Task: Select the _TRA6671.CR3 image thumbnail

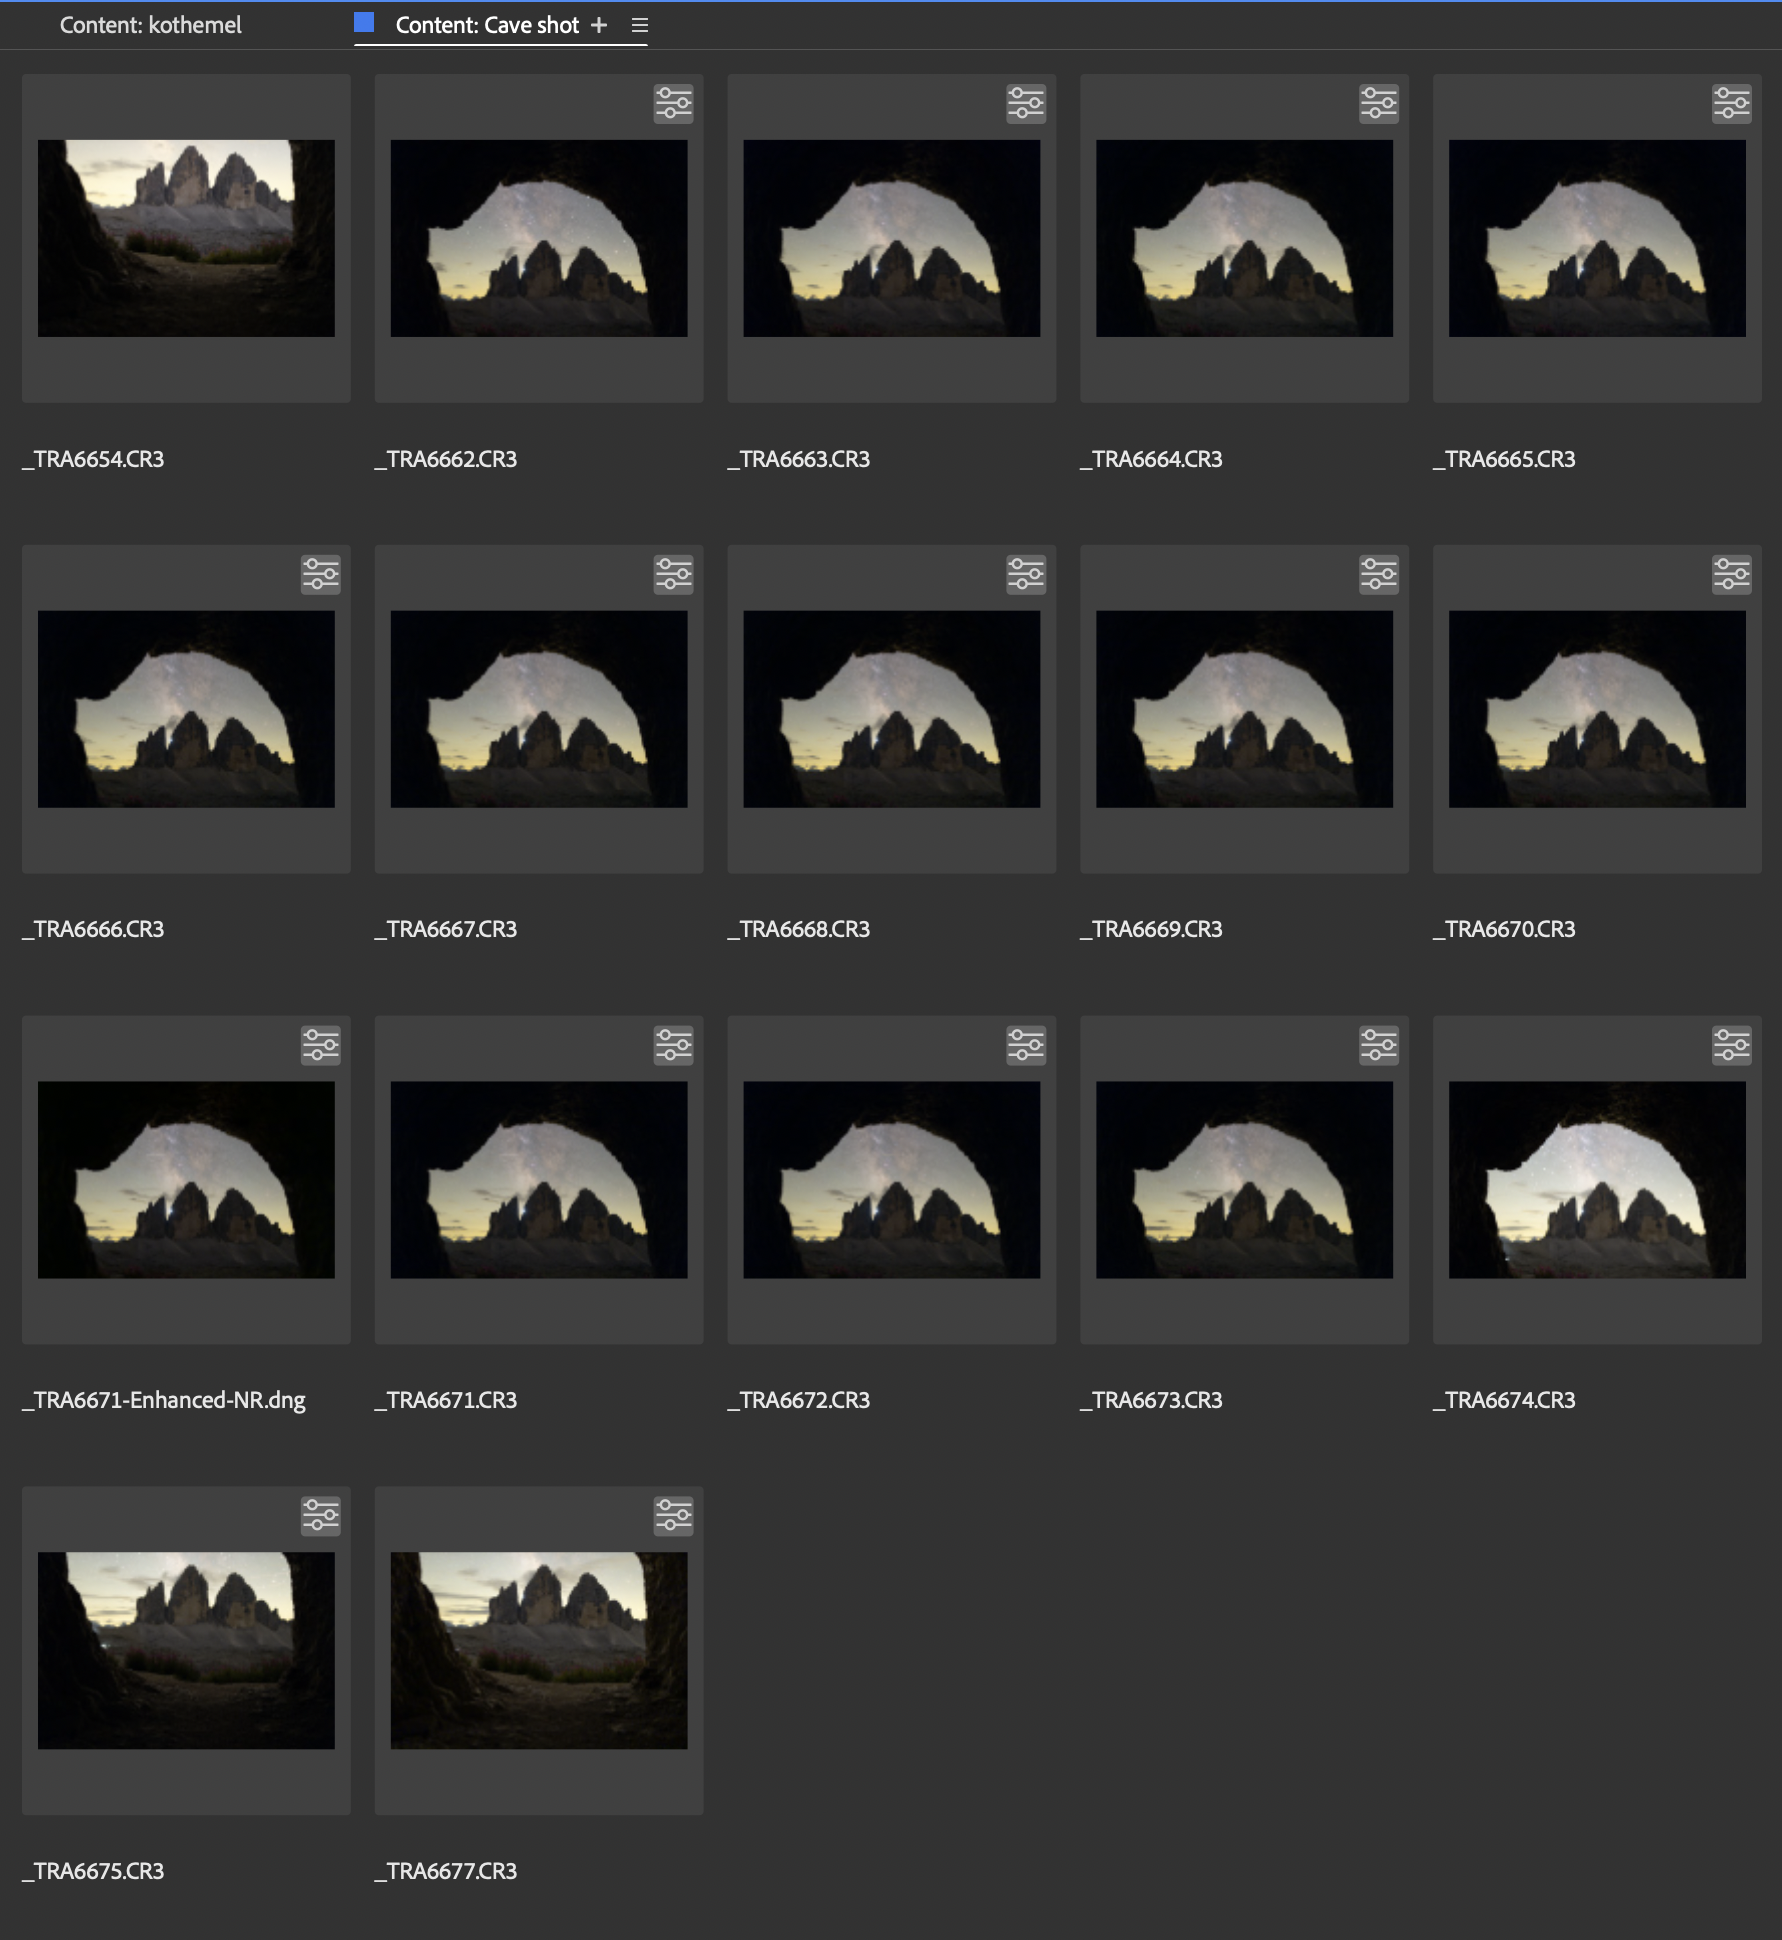Action: pos(539,1180)
